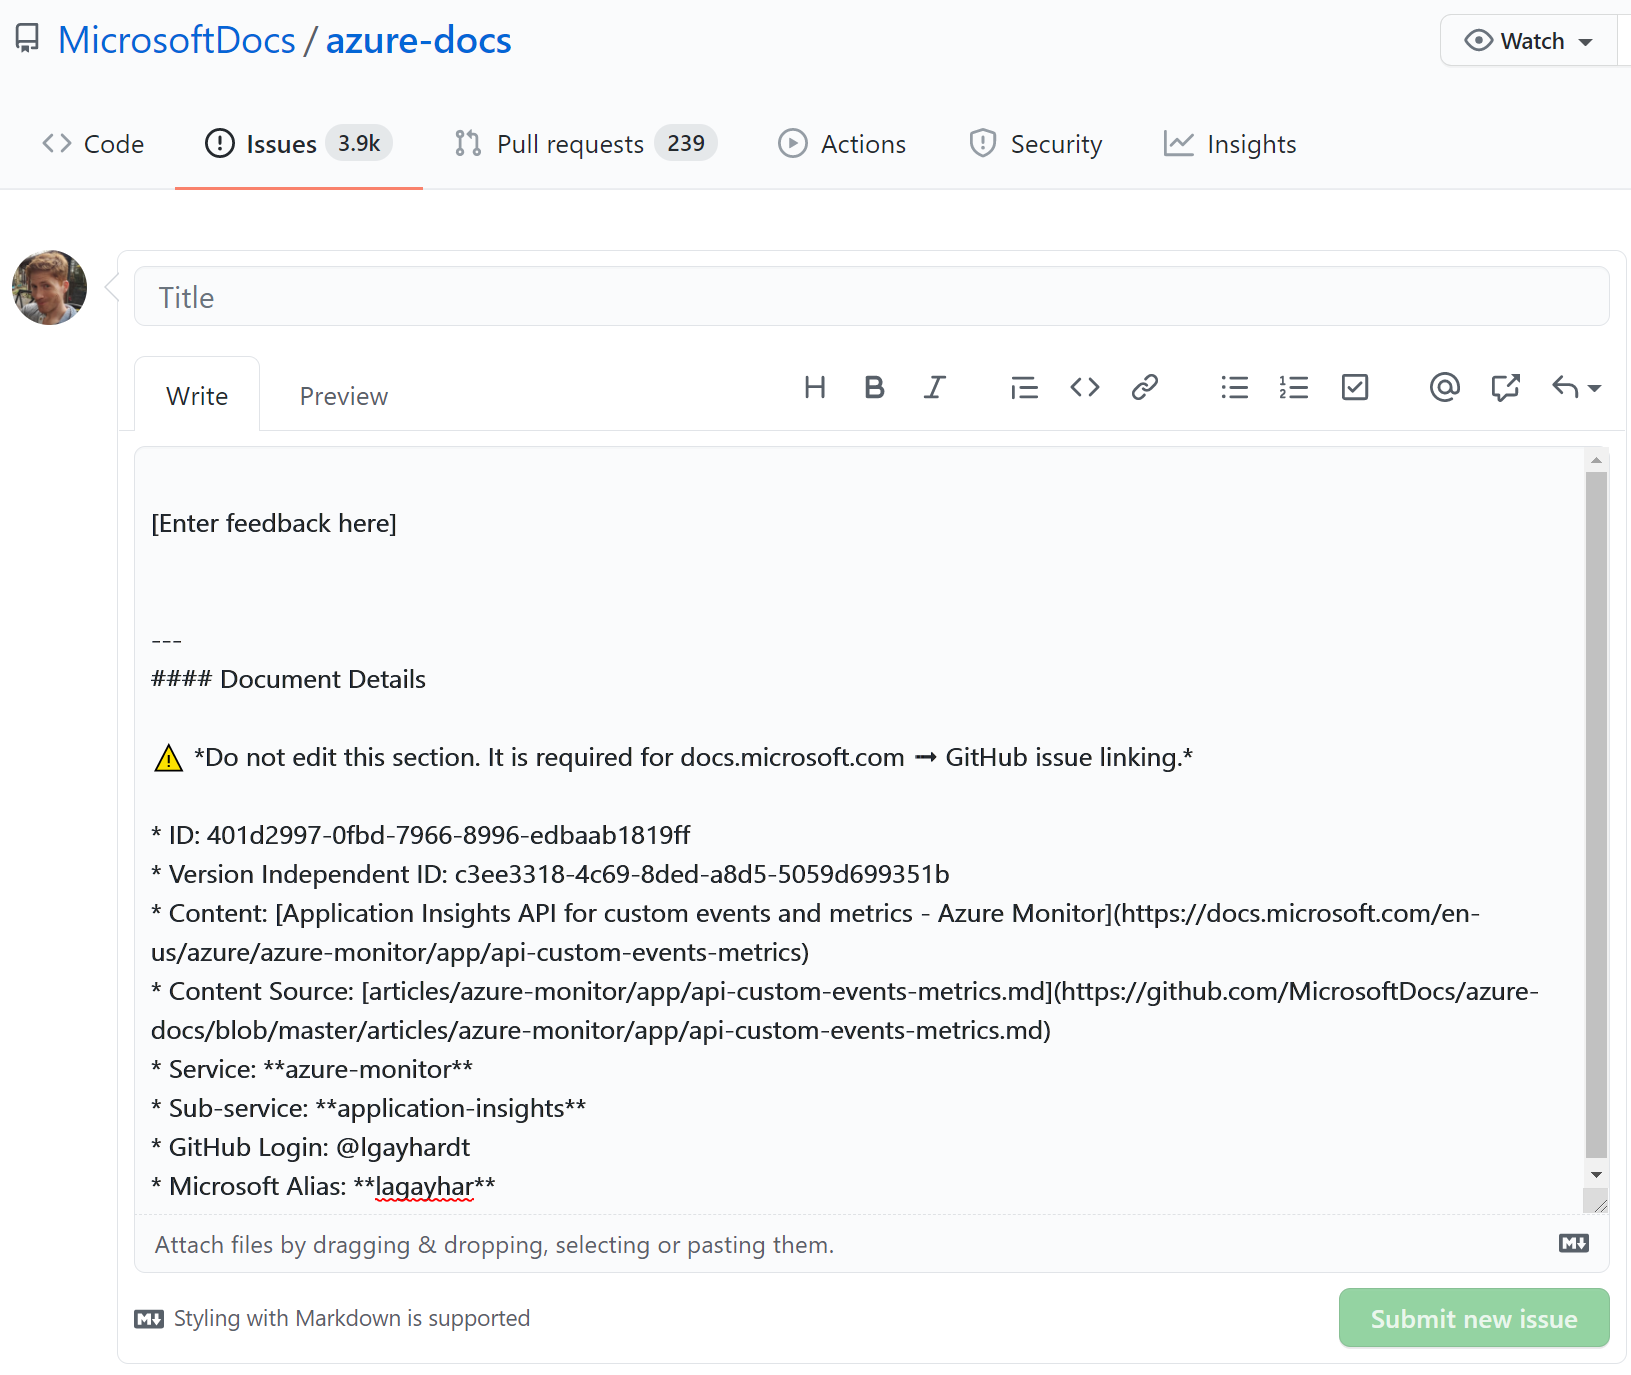Add a link with the chain icon

(x=1145, y=387)
